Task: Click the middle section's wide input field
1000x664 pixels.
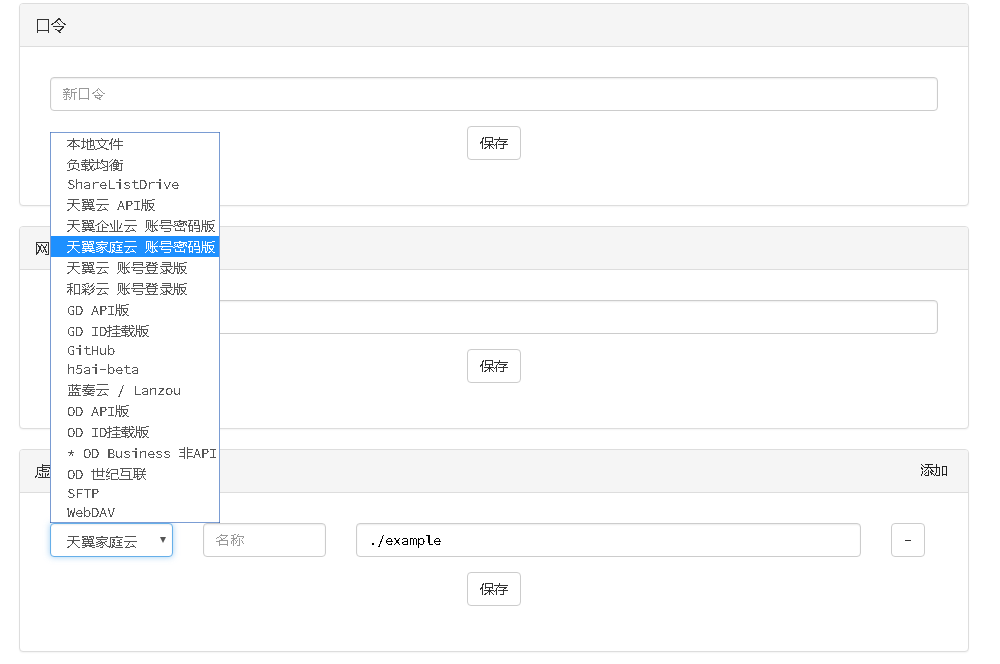Action: click(x=494, y=317)
